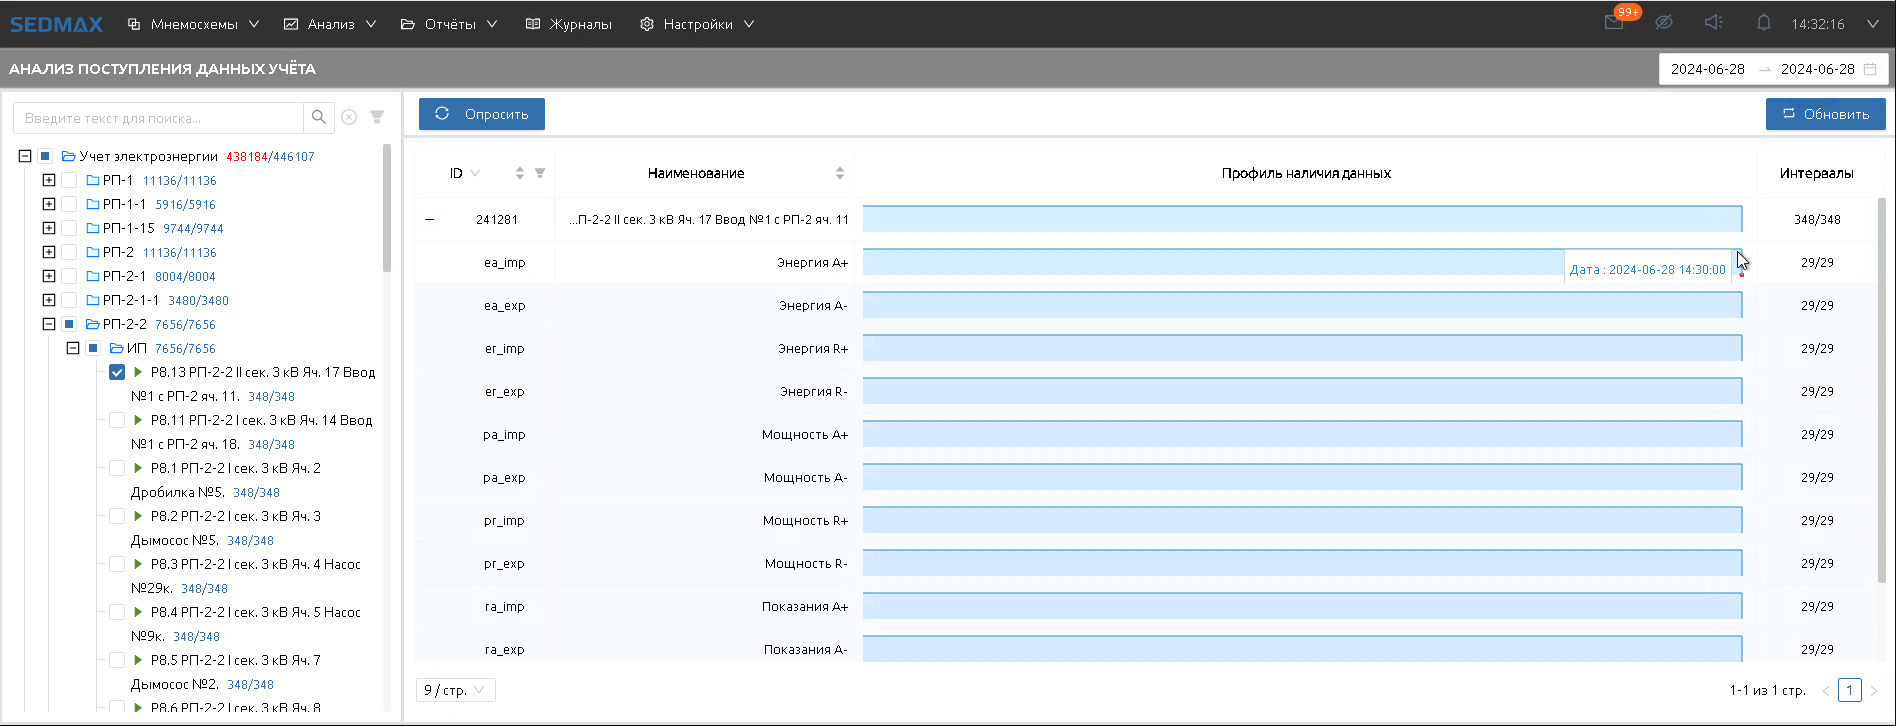Open the Журналы menu item
1896x726 pixels.
coord(569,24)
